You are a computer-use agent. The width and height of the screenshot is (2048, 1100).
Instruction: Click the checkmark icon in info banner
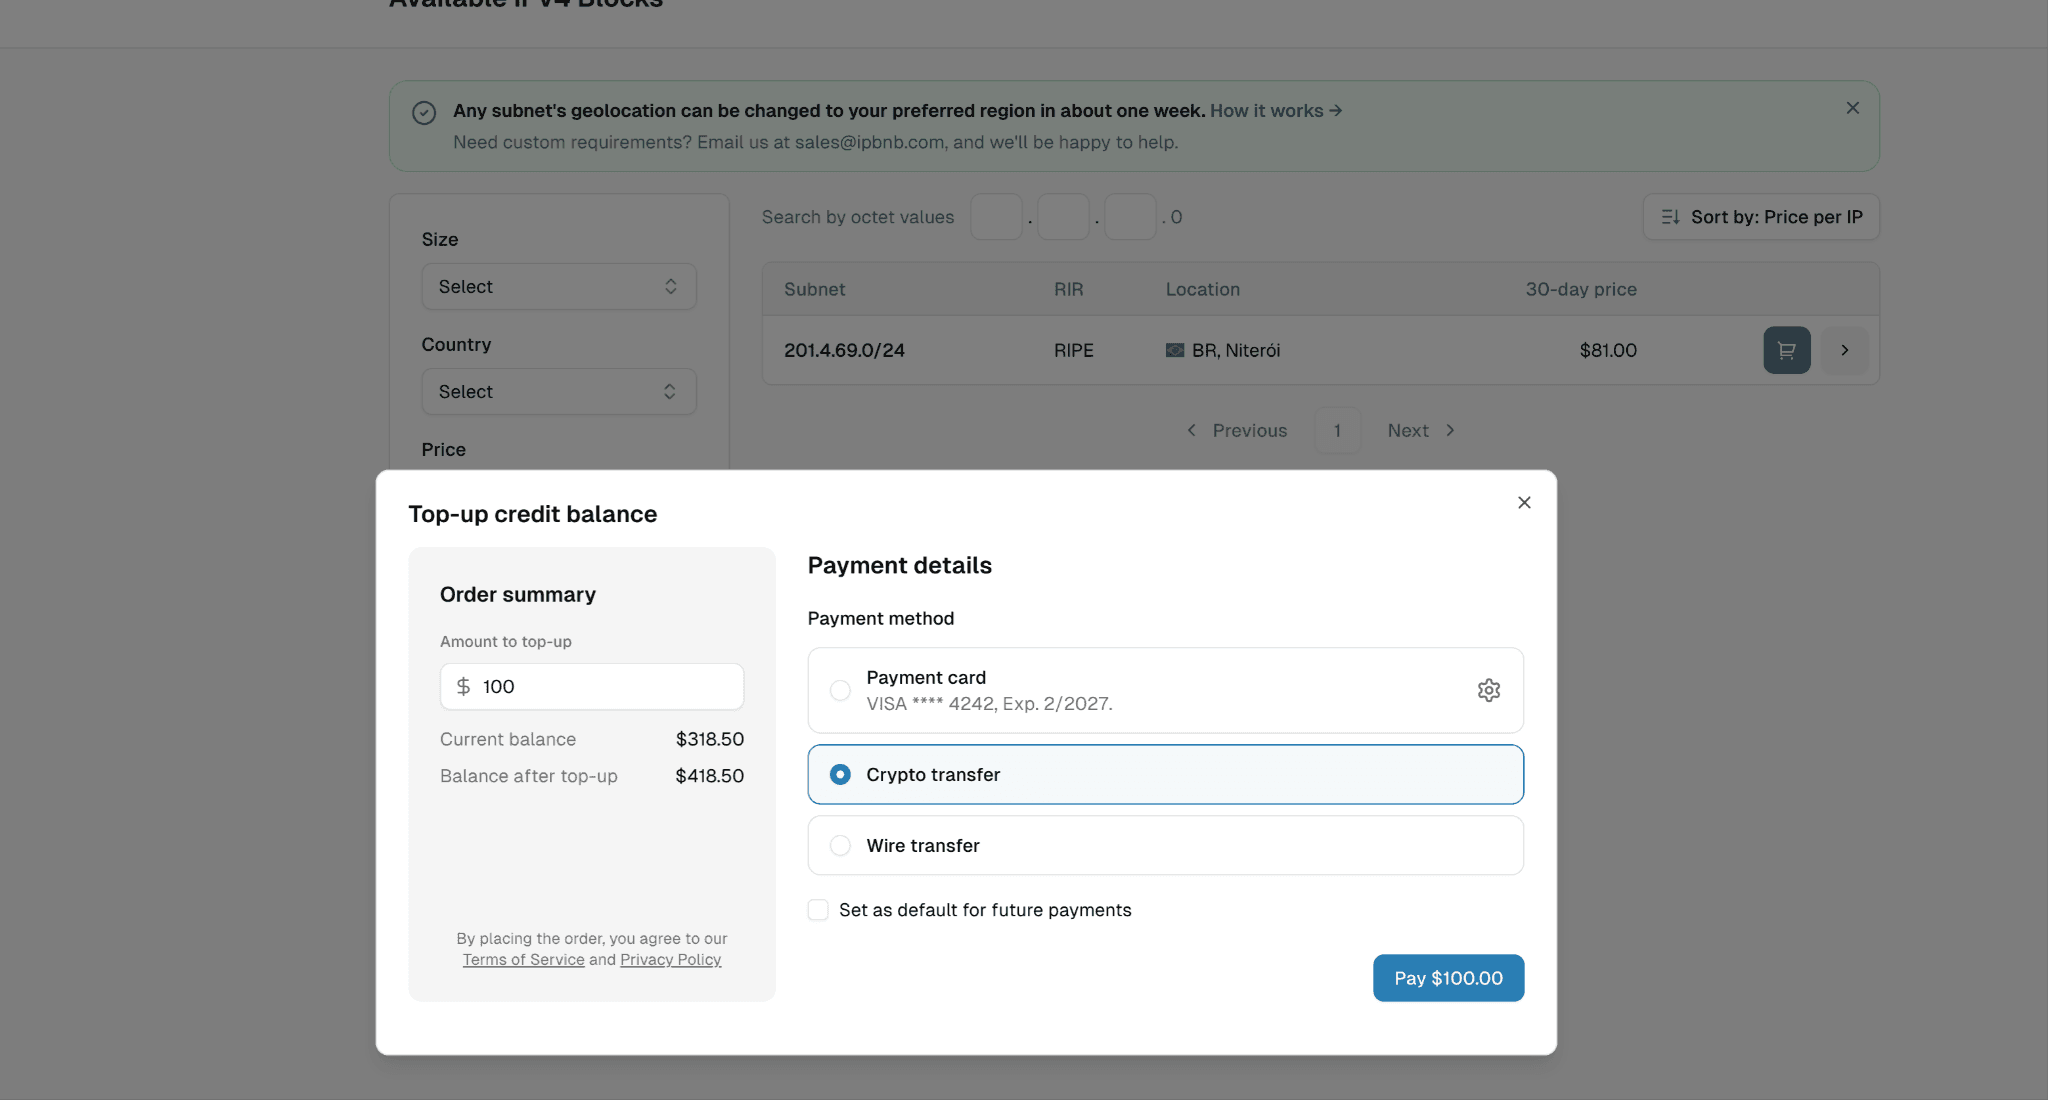point(424,113)
